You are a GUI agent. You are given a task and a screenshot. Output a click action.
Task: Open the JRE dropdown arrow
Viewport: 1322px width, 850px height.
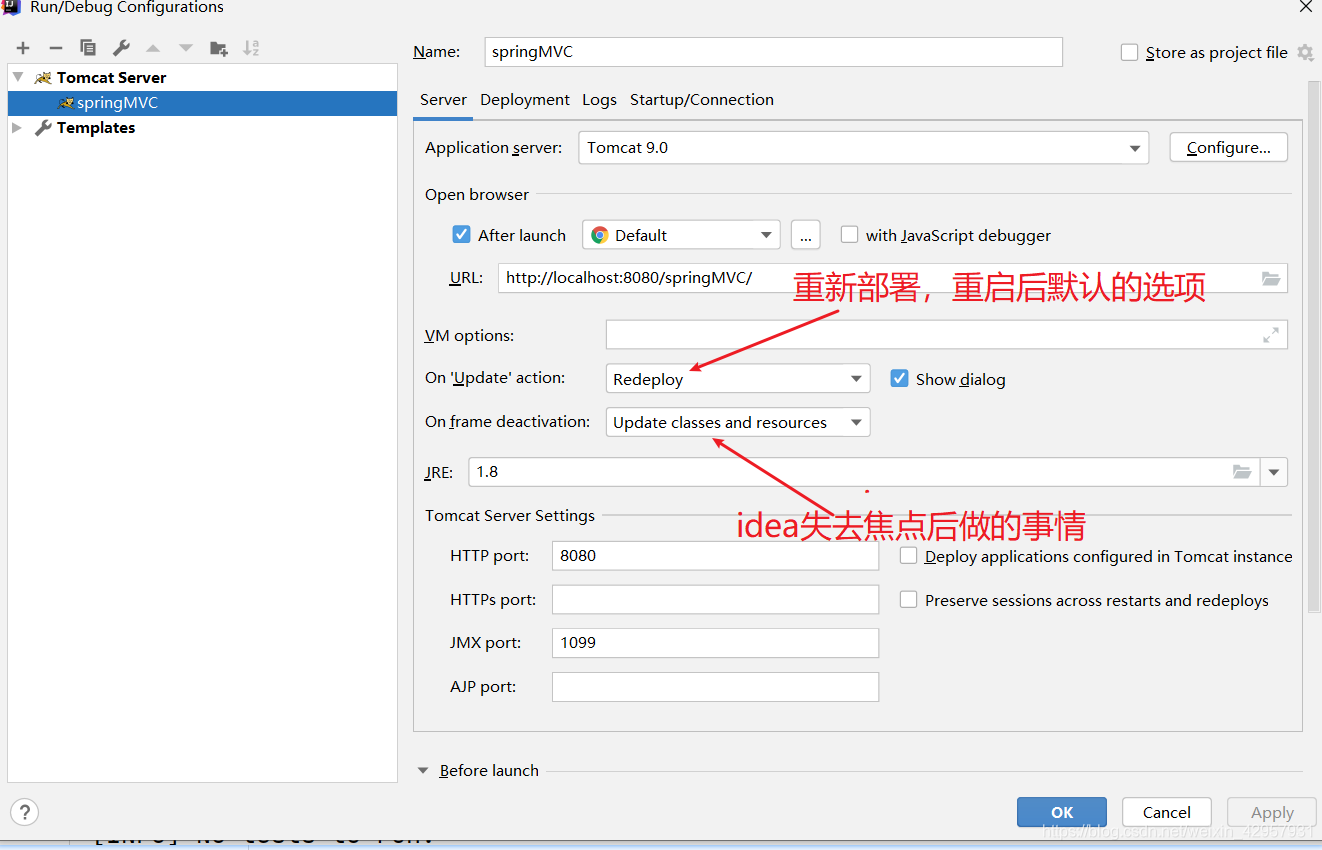(1274, 472)
